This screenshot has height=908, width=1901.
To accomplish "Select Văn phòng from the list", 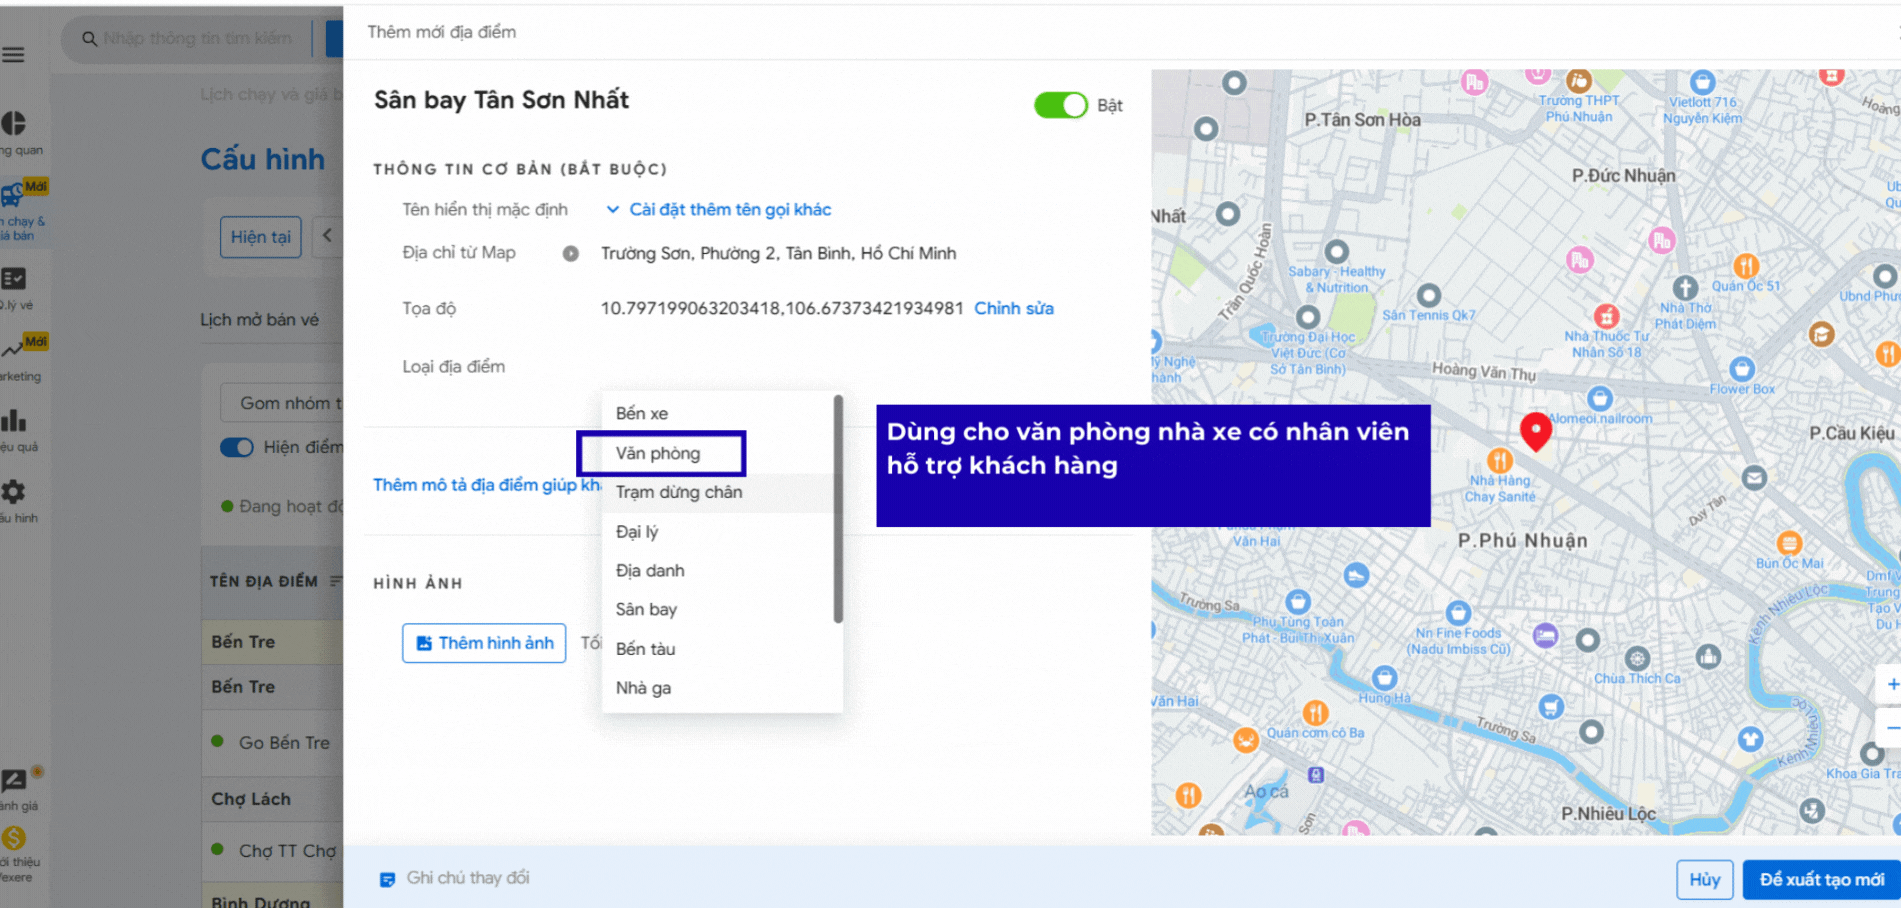I will click(659, 453).
